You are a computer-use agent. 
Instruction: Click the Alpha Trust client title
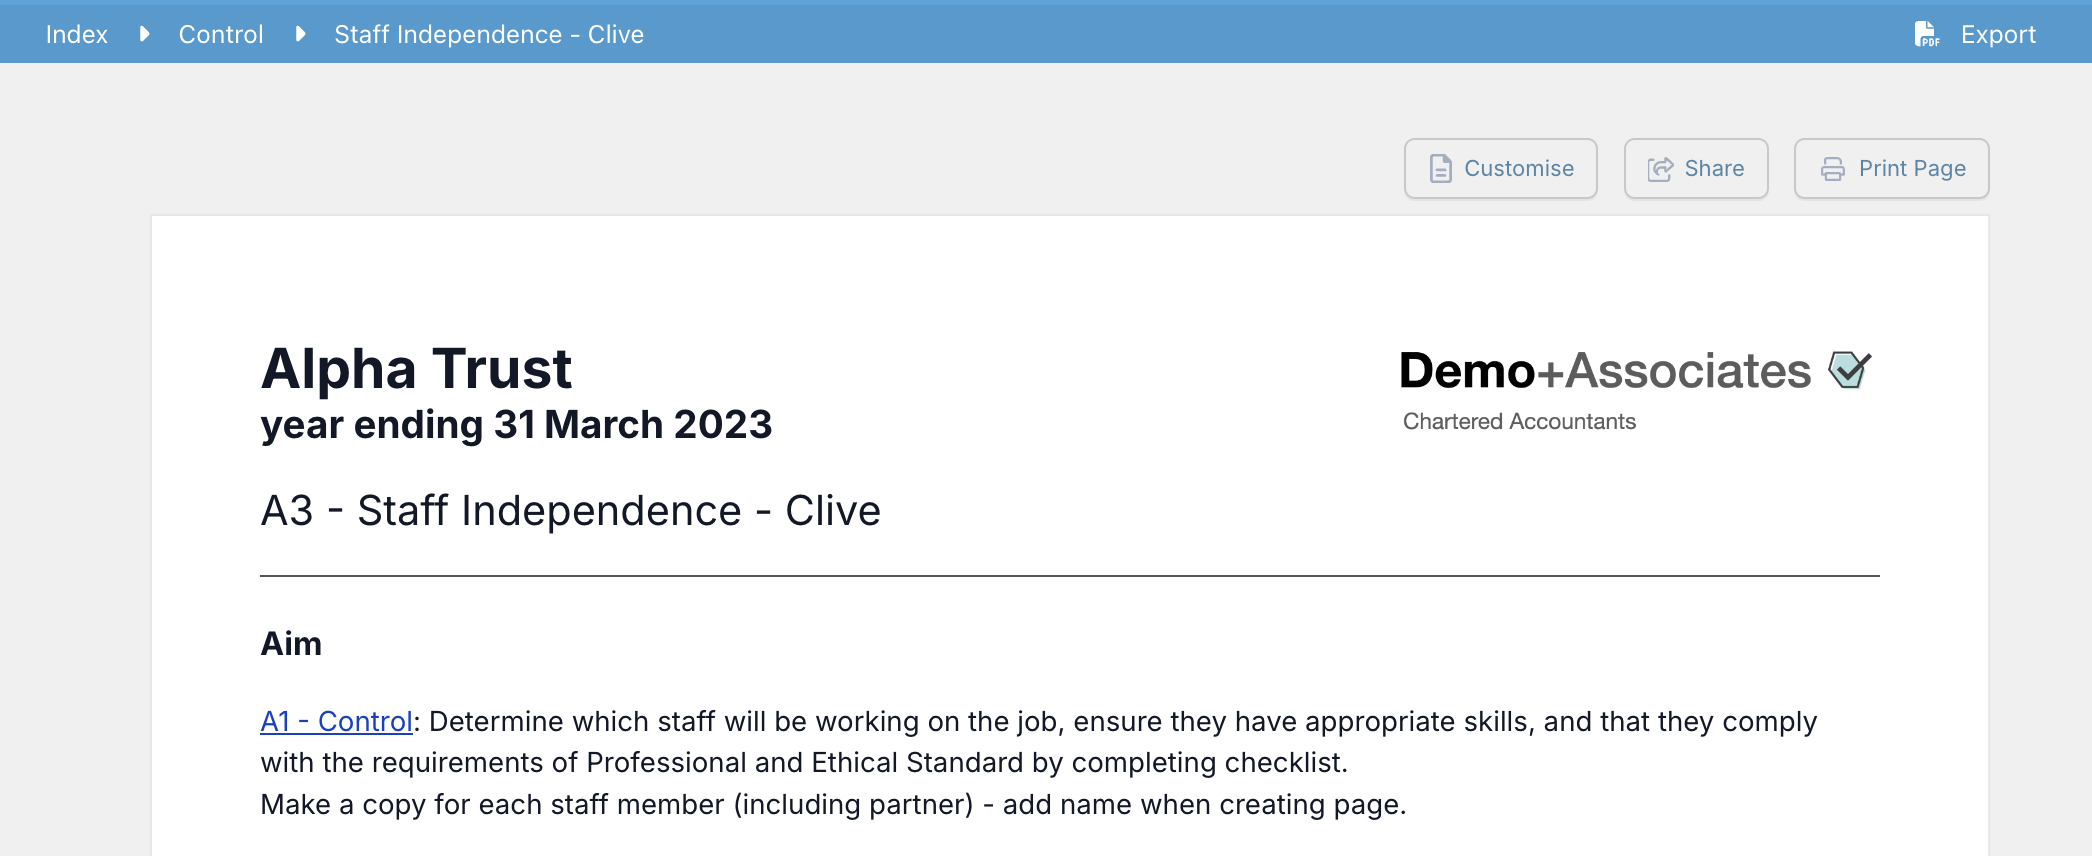(x=416, y=368)
